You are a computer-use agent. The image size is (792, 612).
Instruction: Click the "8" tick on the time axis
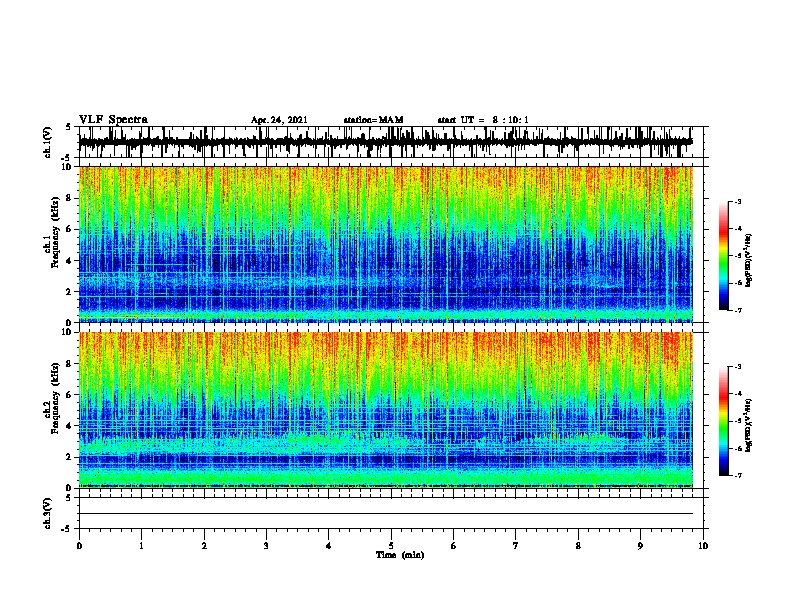click(578, 546)
